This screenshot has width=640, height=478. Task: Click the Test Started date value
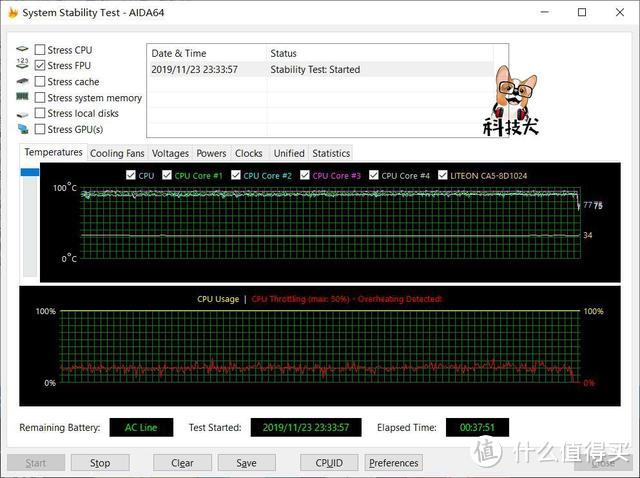click(x=306, y=427)
